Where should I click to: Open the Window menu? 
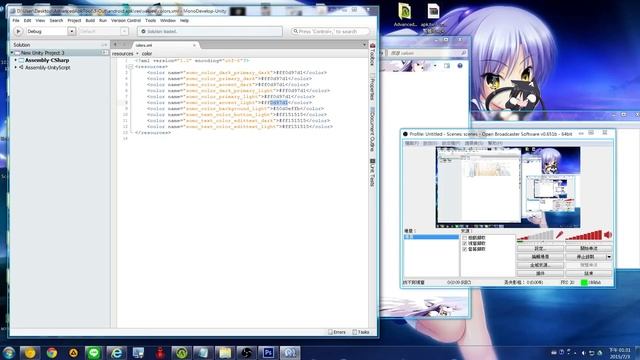point(168,20)
